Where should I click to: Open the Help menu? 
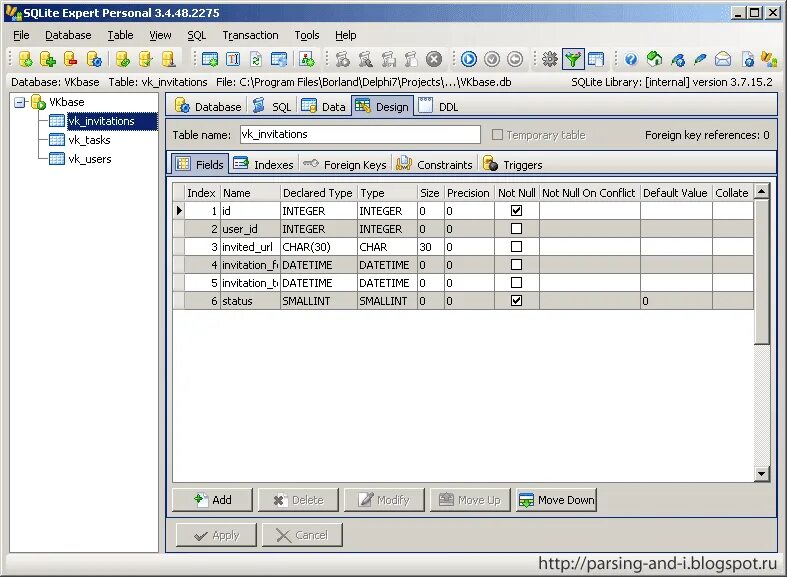(x=345, y=35)
